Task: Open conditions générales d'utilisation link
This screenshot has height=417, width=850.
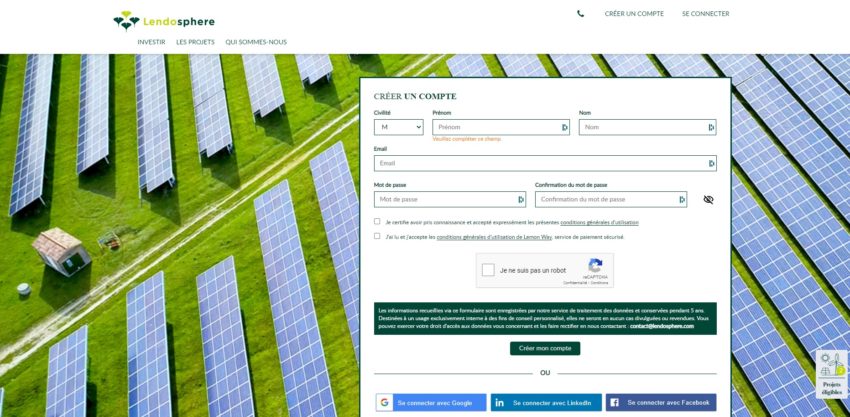Action: (599, 222)
